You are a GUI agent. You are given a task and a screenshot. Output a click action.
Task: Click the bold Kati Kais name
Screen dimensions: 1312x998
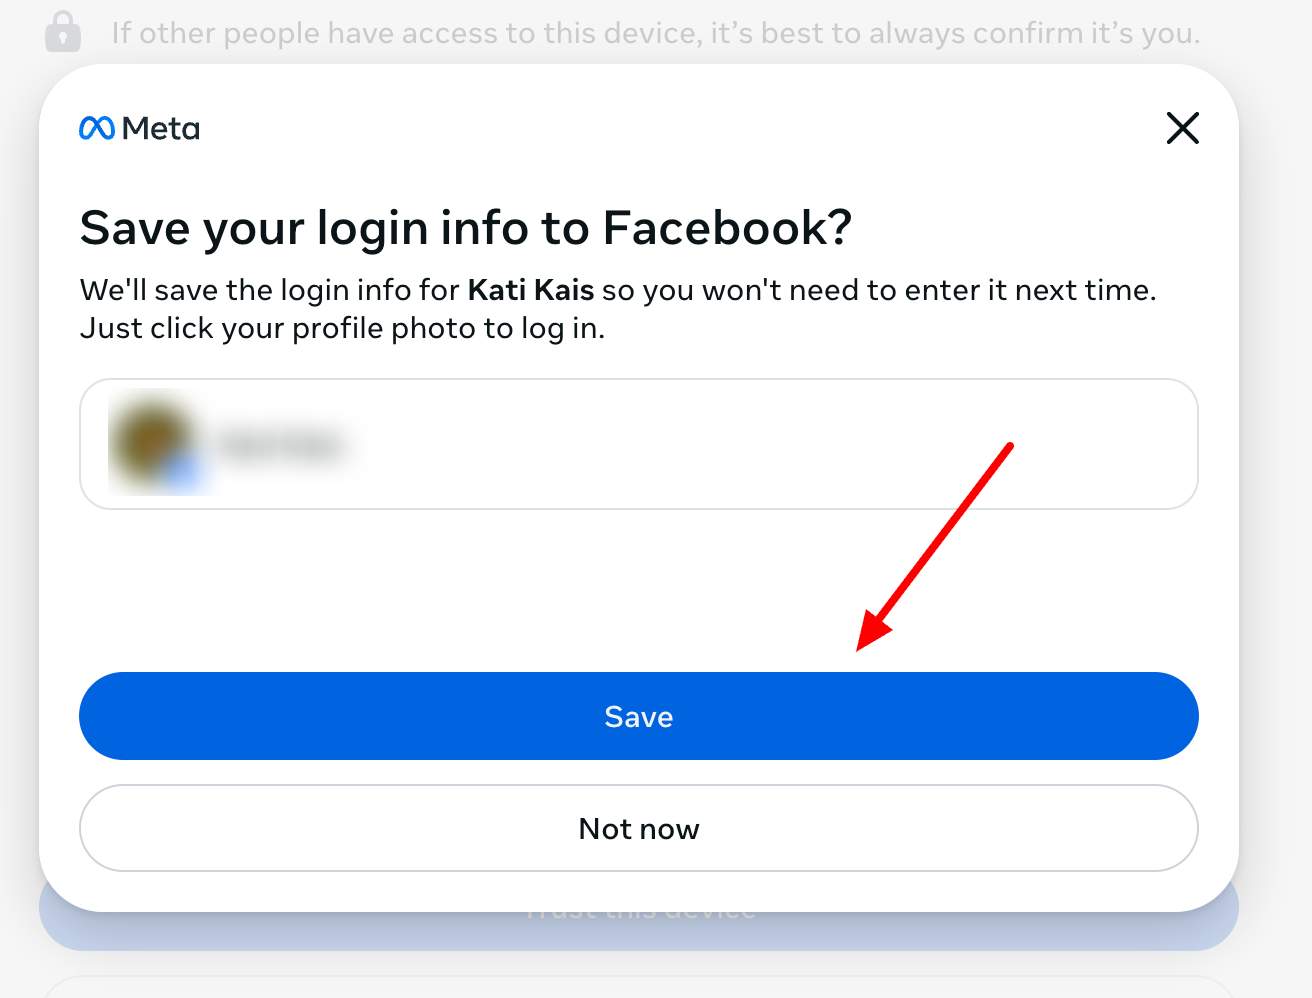pos(531,290)
